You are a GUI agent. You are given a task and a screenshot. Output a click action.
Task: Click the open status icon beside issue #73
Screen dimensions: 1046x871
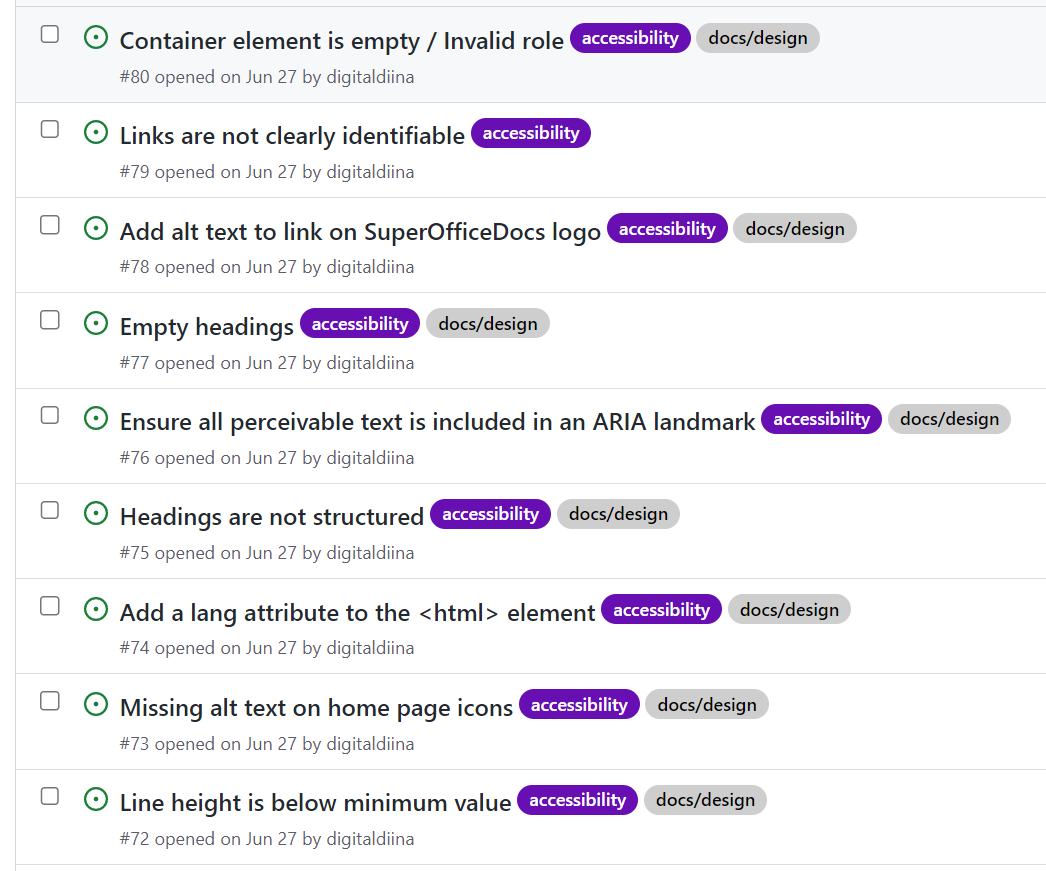(x=96, y=705)
